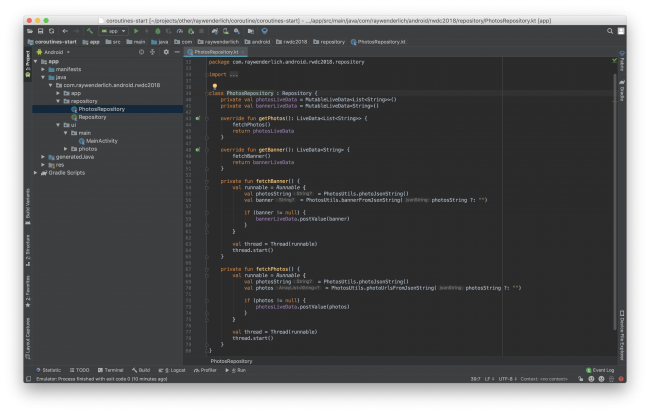Click the yellow lightbulb intention icon
Image resolution: width=650 pixels, height=414 pixels.
pos(215,86)
